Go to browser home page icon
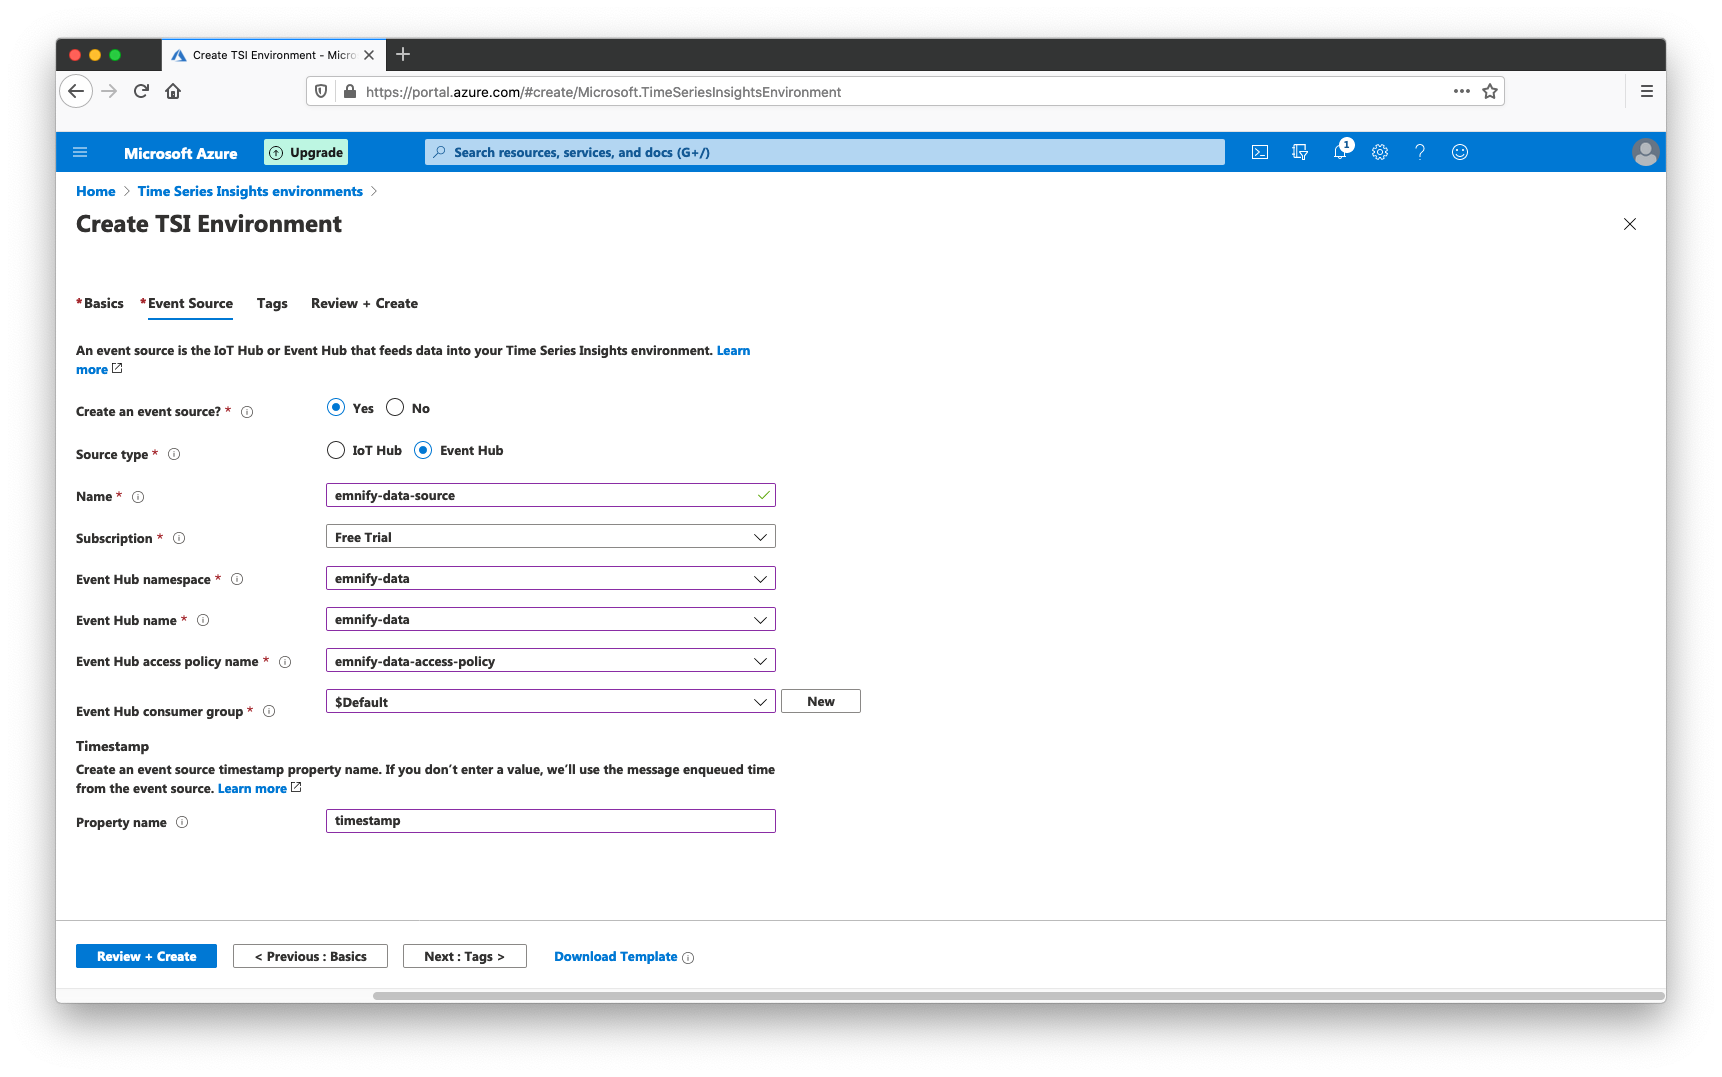 (x=173, y=91)
